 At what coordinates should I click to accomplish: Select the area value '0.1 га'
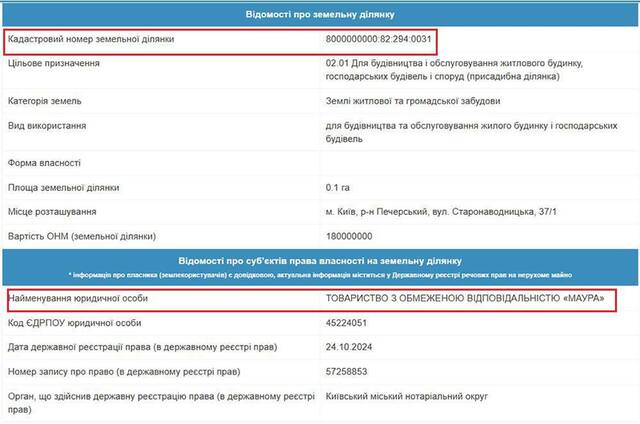(x=338, y=188)
